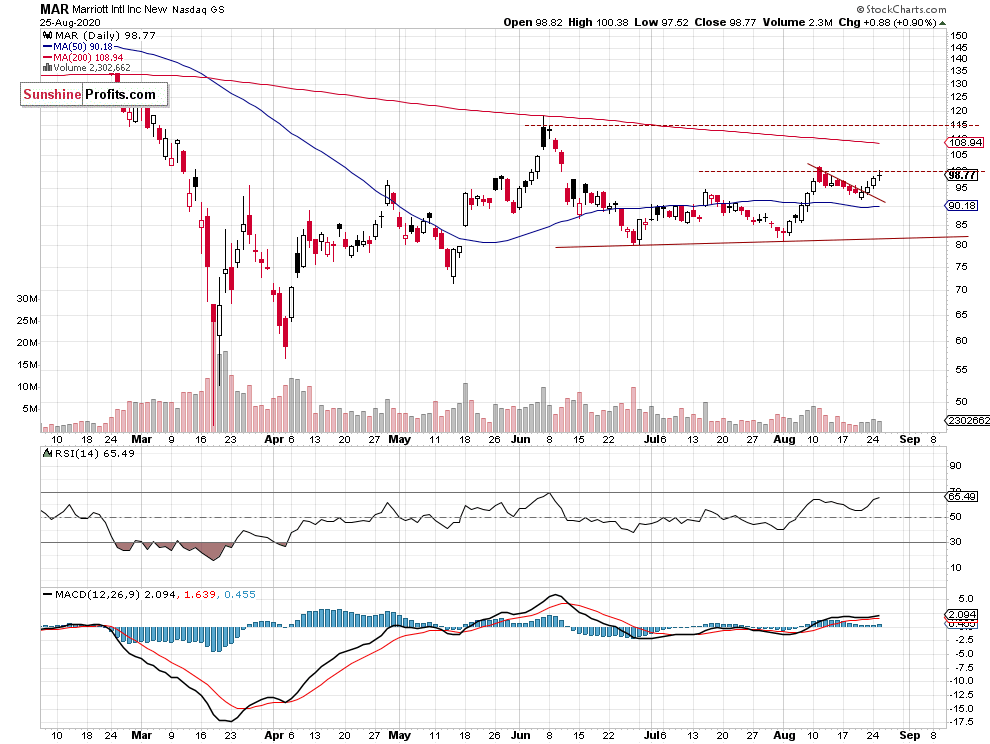The image size is (990, 744).
Task: Select the MA(50) 90.18 legend entry
Action: pyautogui.click(x=78, y=47)
